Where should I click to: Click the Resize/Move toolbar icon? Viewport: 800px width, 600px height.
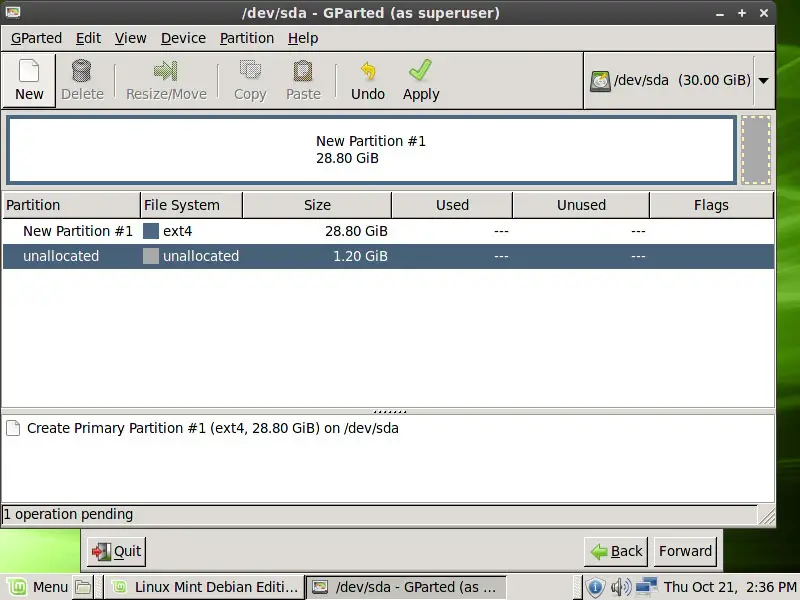(166, 71)
